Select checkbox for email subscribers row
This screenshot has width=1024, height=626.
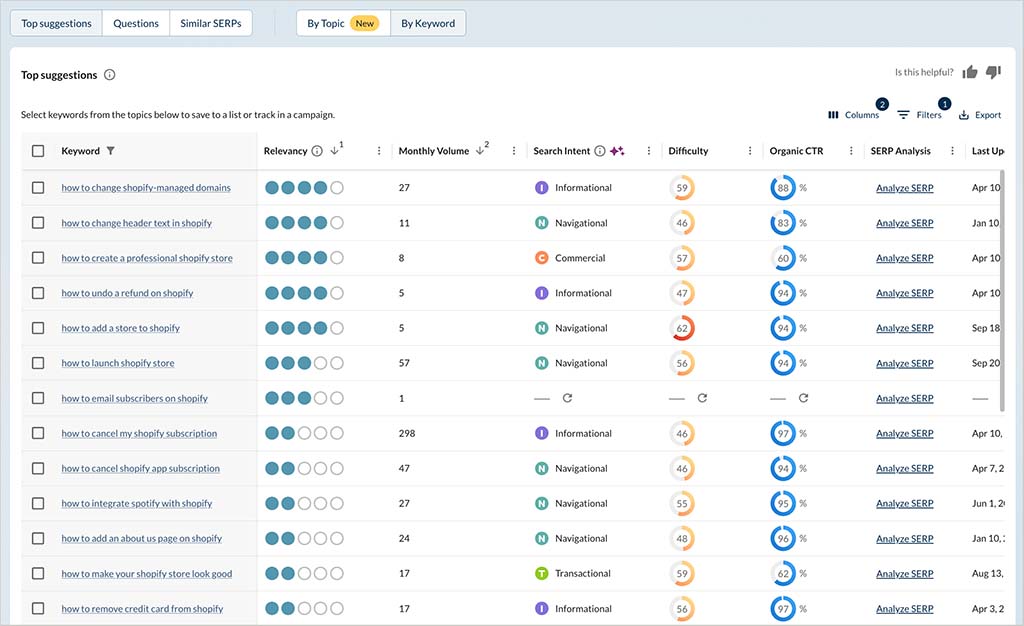(38, 398)
